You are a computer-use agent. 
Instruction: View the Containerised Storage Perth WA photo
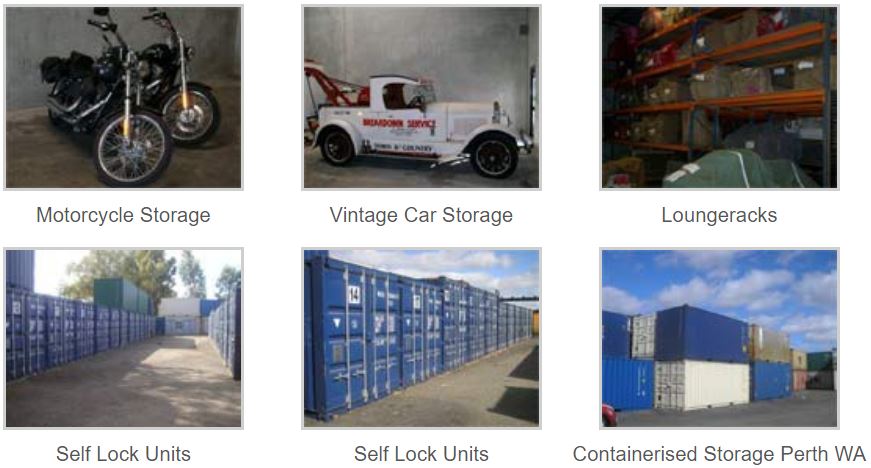point(719,339)
